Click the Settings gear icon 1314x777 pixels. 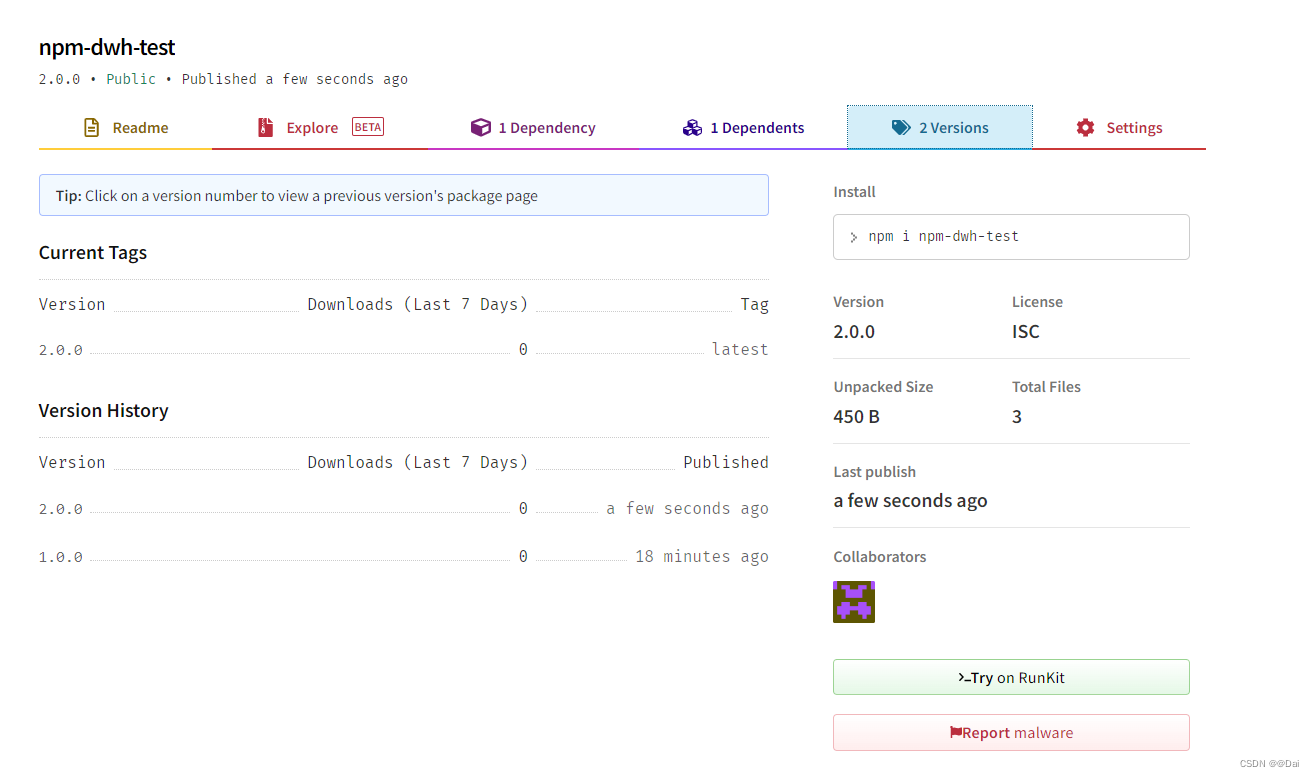1086,128
